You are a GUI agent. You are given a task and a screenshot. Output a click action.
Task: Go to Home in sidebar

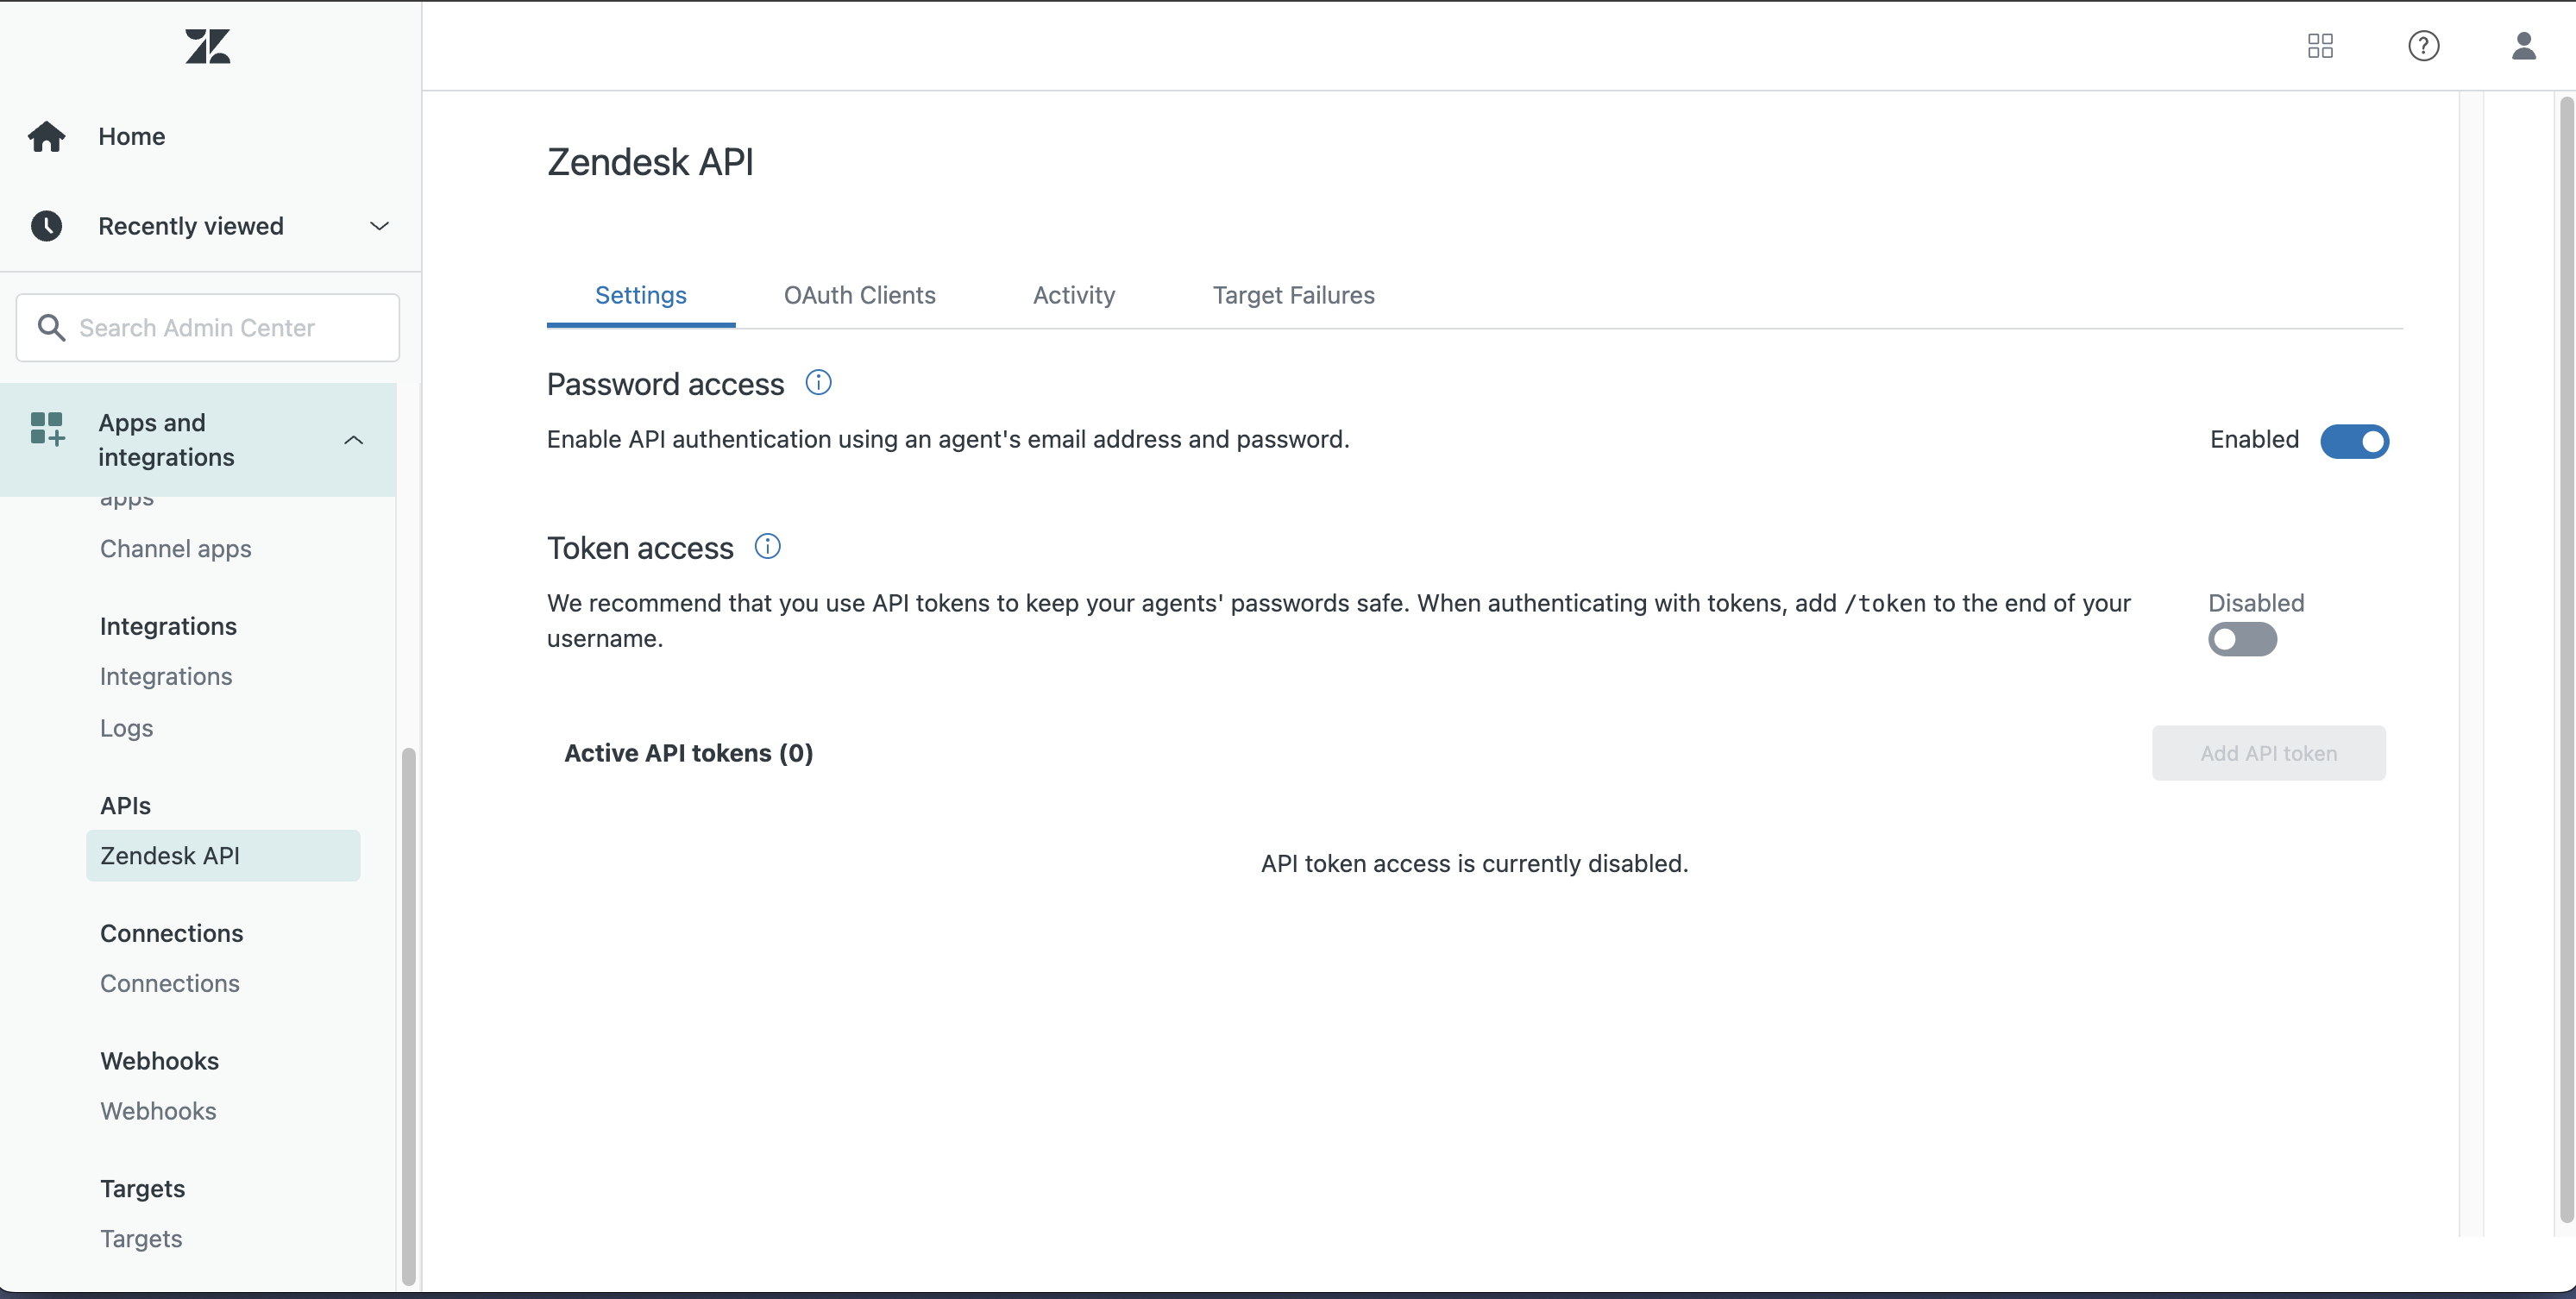tap(131, 136)
